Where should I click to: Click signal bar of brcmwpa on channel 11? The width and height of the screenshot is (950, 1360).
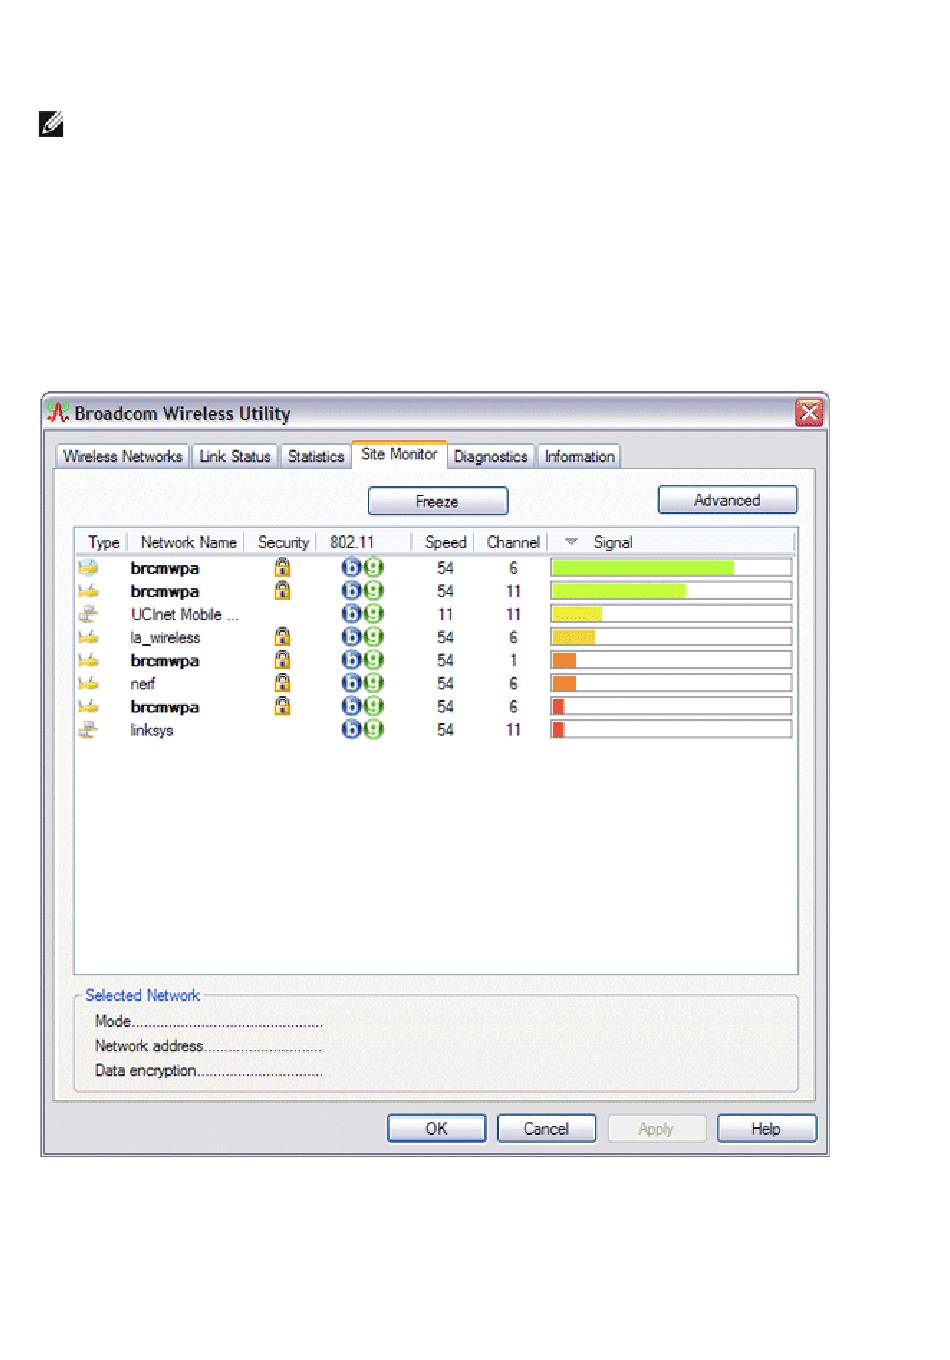(671, 591)
